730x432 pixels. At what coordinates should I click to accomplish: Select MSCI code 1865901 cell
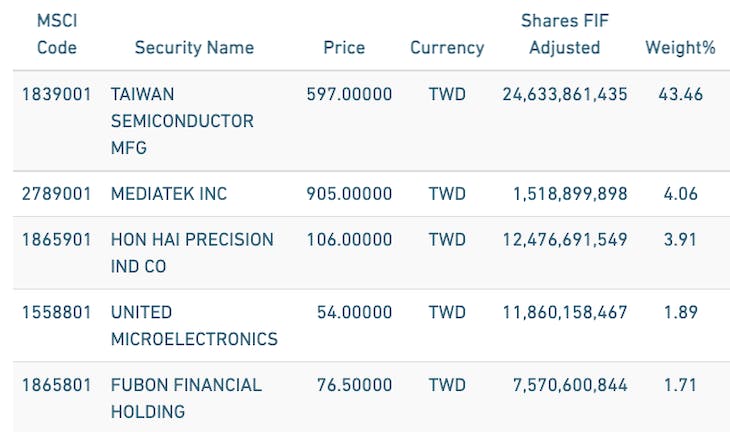click(x=56, y=240)
